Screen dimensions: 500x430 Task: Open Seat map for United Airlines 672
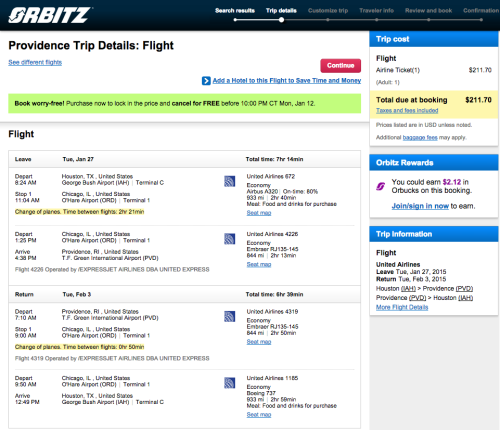pyautogui.click(x=259, y=213)
